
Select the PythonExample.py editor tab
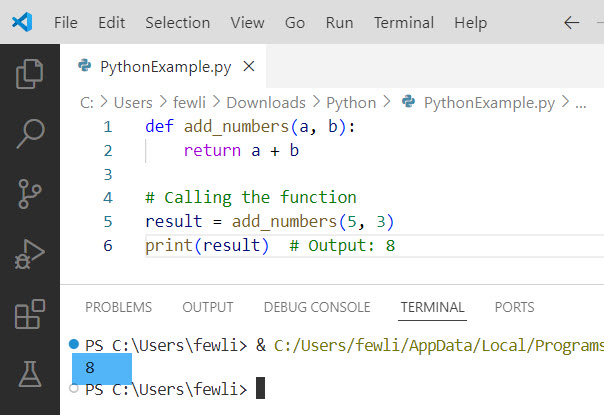coord(163,66)
